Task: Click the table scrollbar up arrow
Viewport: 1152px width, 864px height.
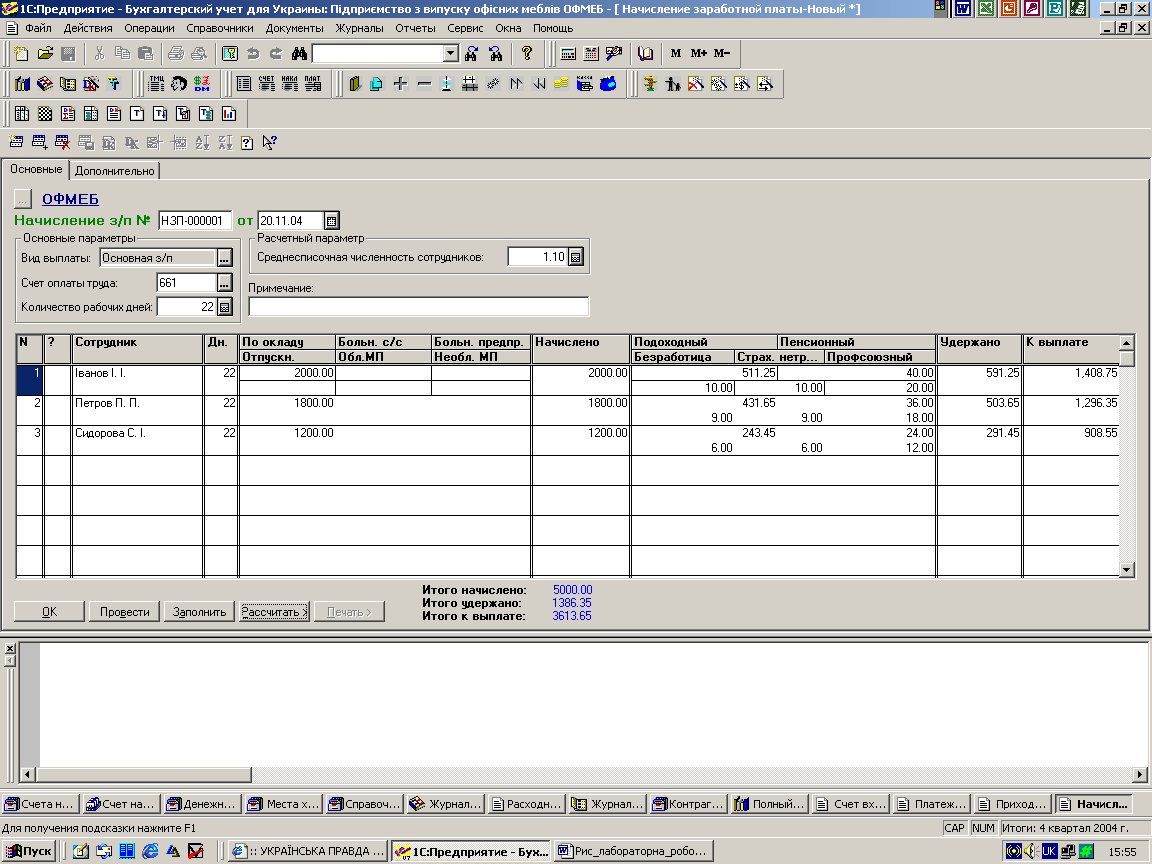Action: pyautogui.click(x=1127, y=342)
